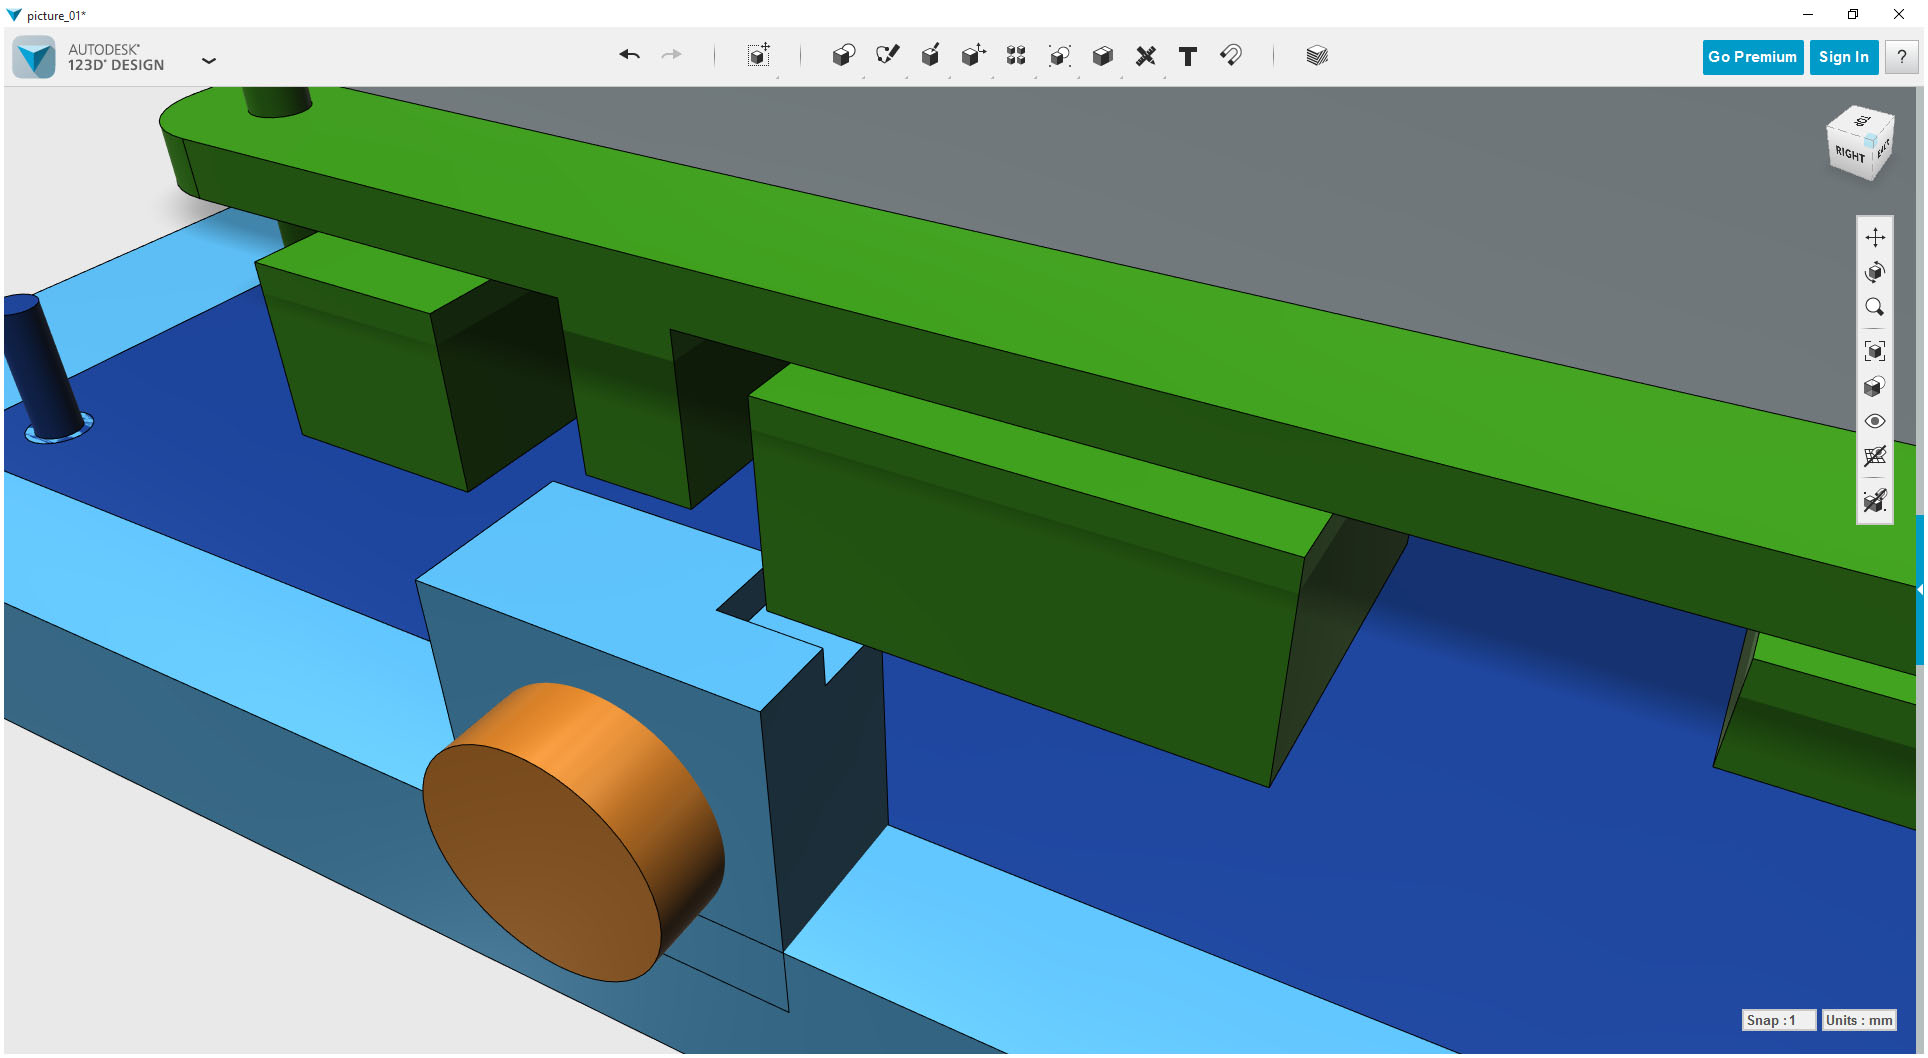The image size is (1928, 1058).
Task: Open the Primitives tool
Action: [843, 57]
